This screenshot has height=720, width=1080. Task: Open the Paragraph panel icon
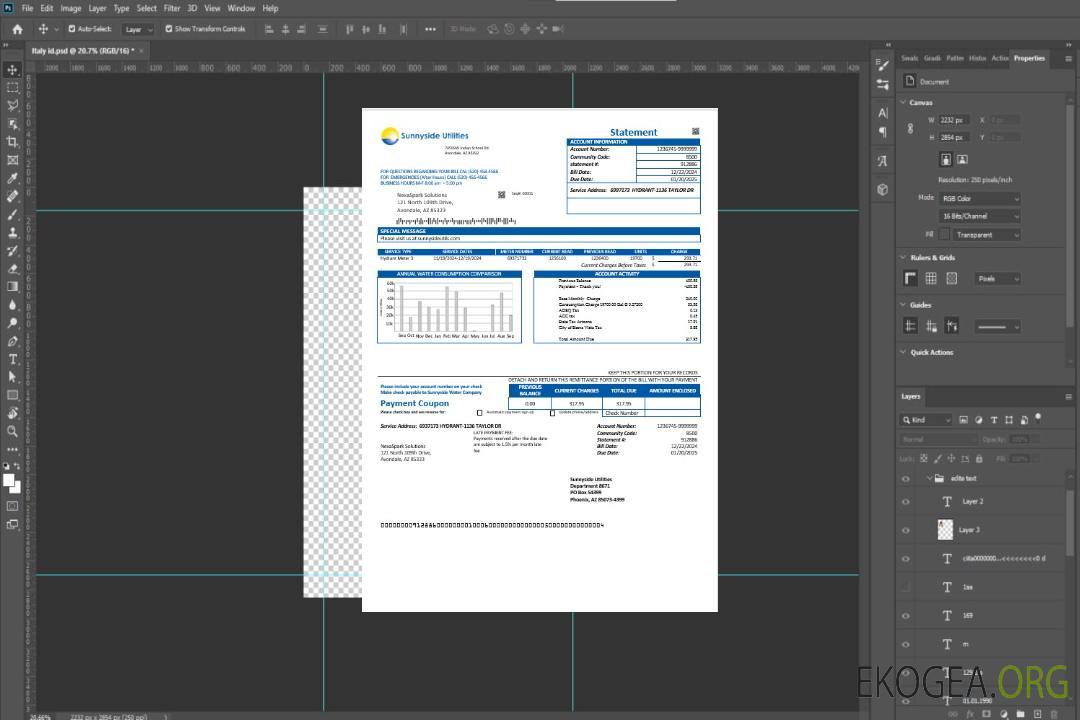[x=883, y=132]
